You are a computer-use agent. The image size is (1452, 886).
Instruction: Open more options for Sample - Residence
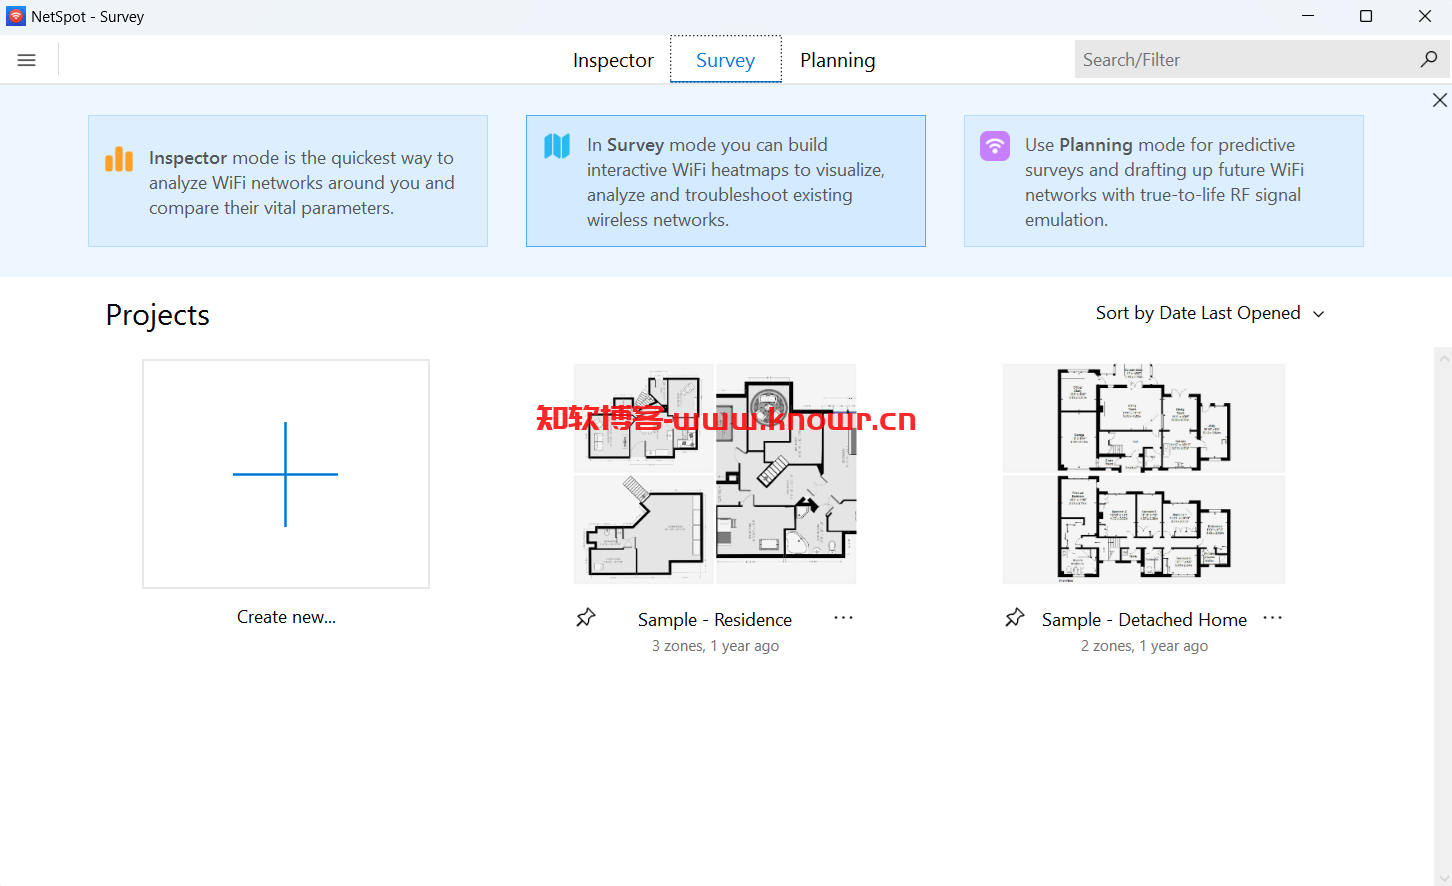844,618
